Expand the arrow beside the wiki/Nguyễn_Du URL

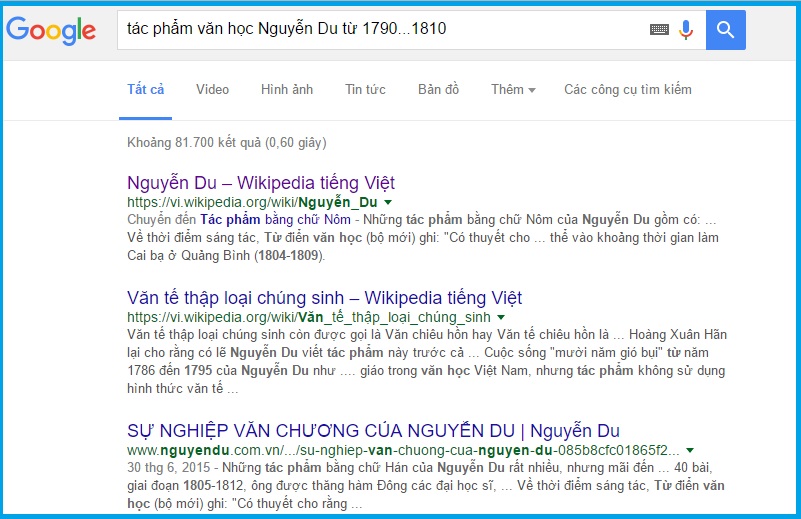tap(388, 202)
